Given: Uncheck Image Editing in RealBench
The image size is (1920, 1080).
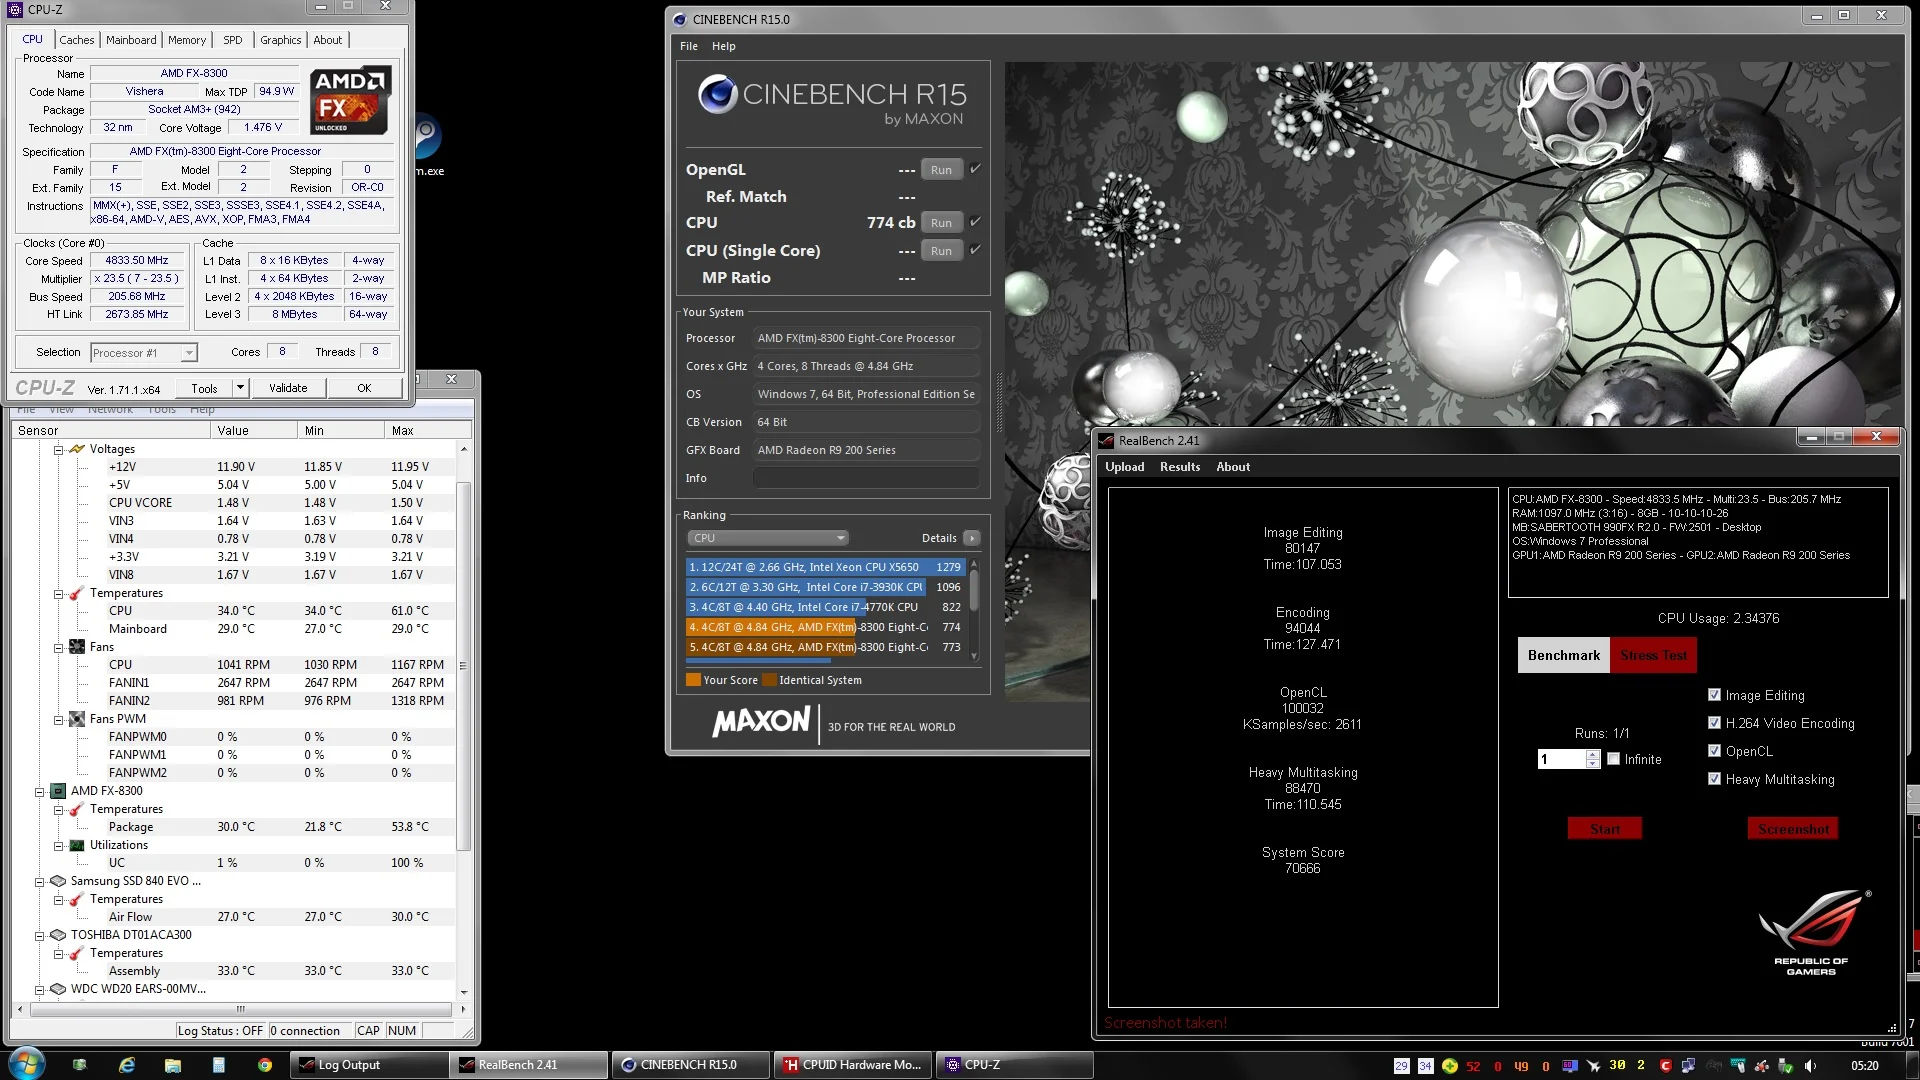Looking at the screenshot, I should [x=1715, y=695].
